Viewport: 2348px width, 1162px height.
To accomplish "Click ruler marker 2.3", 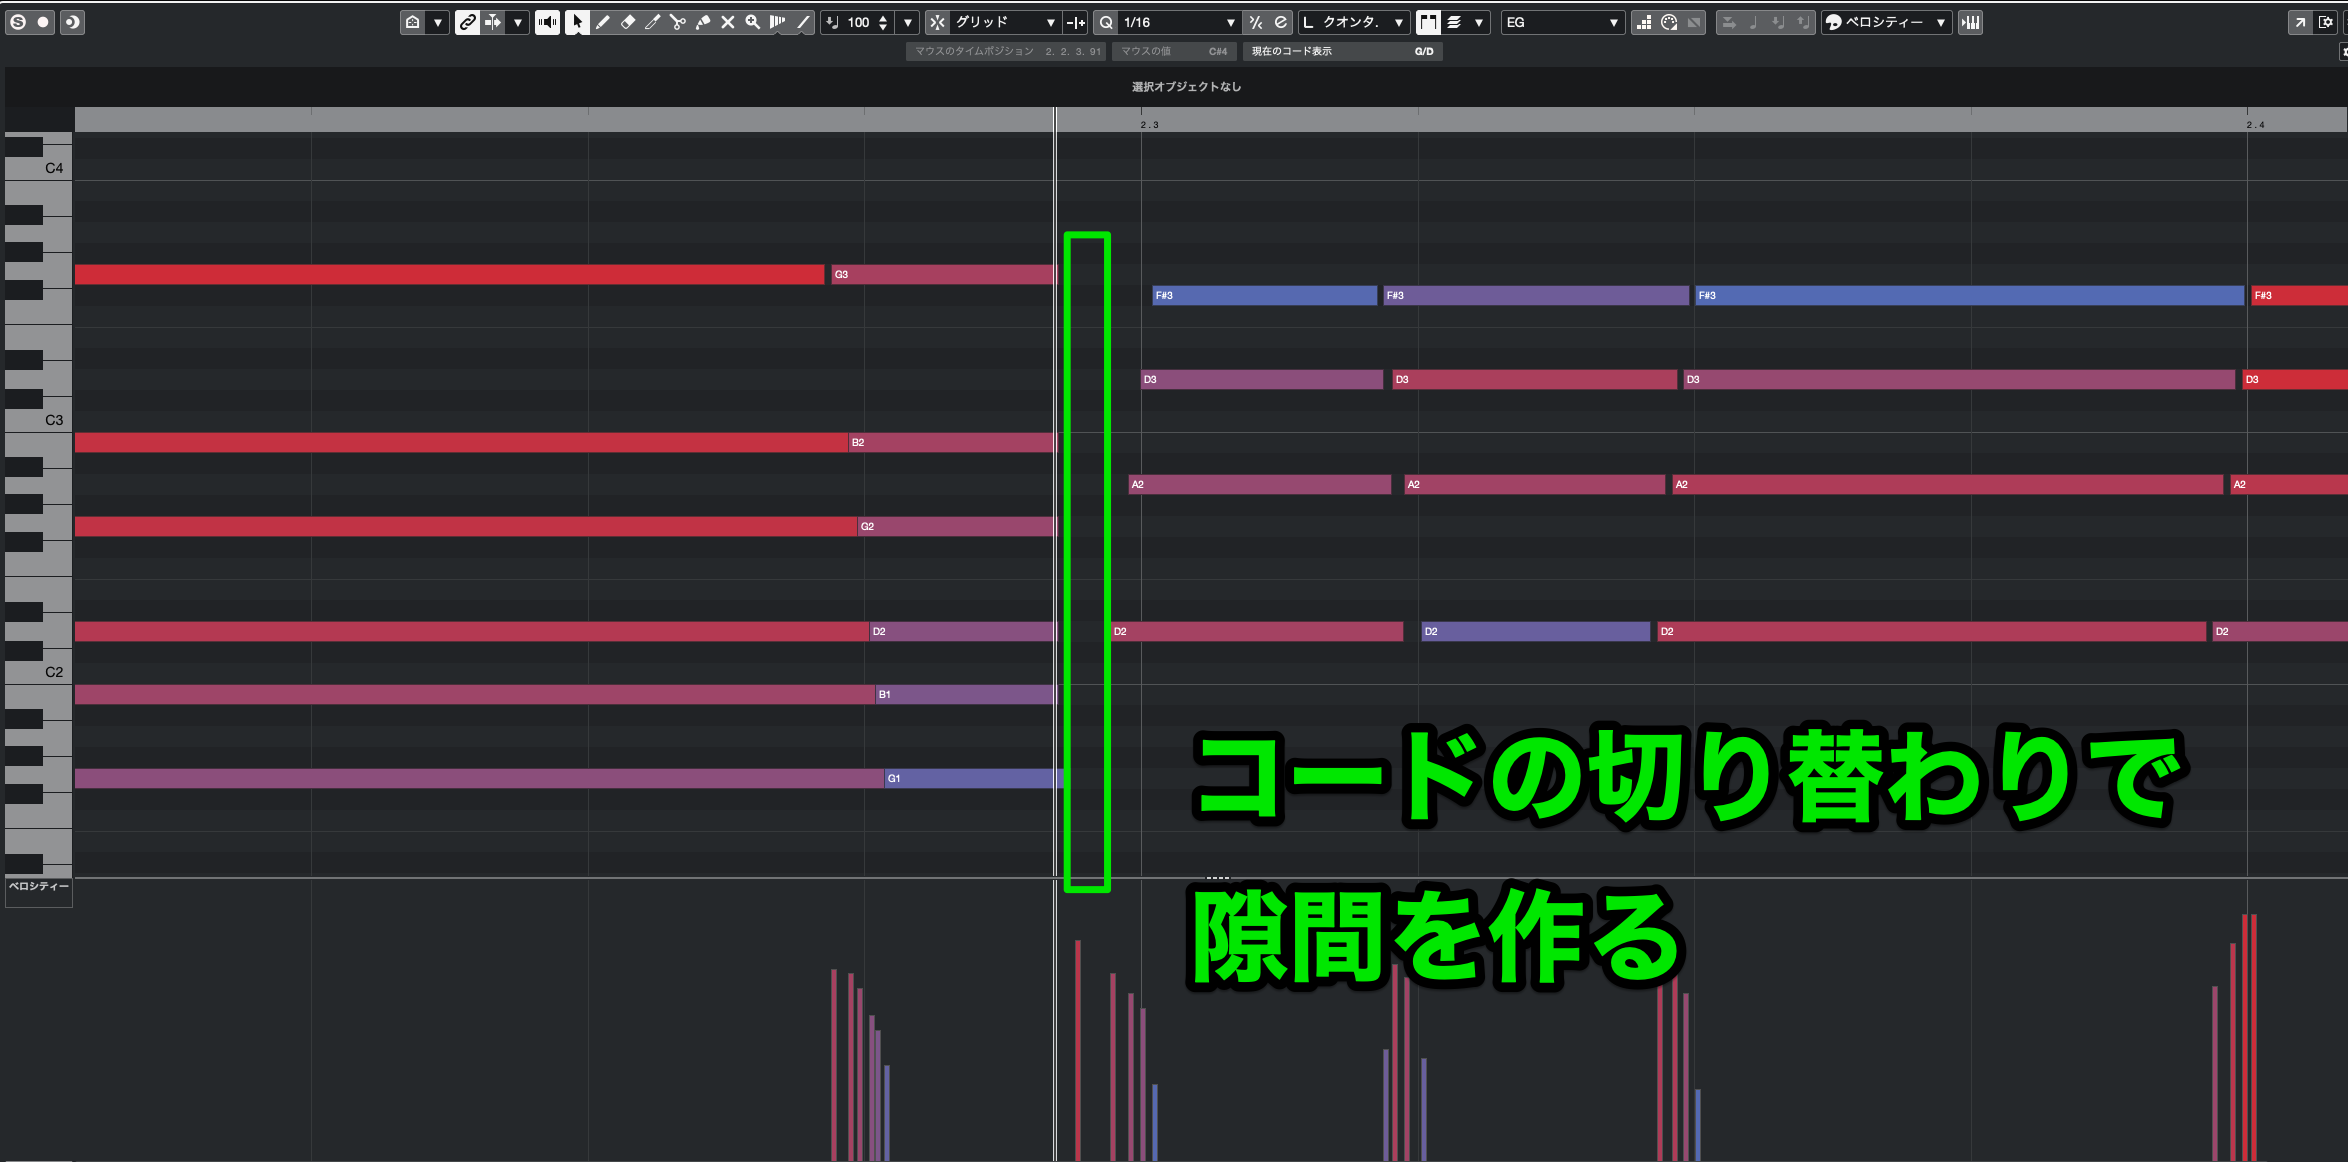I will [x=1149, y=125].
